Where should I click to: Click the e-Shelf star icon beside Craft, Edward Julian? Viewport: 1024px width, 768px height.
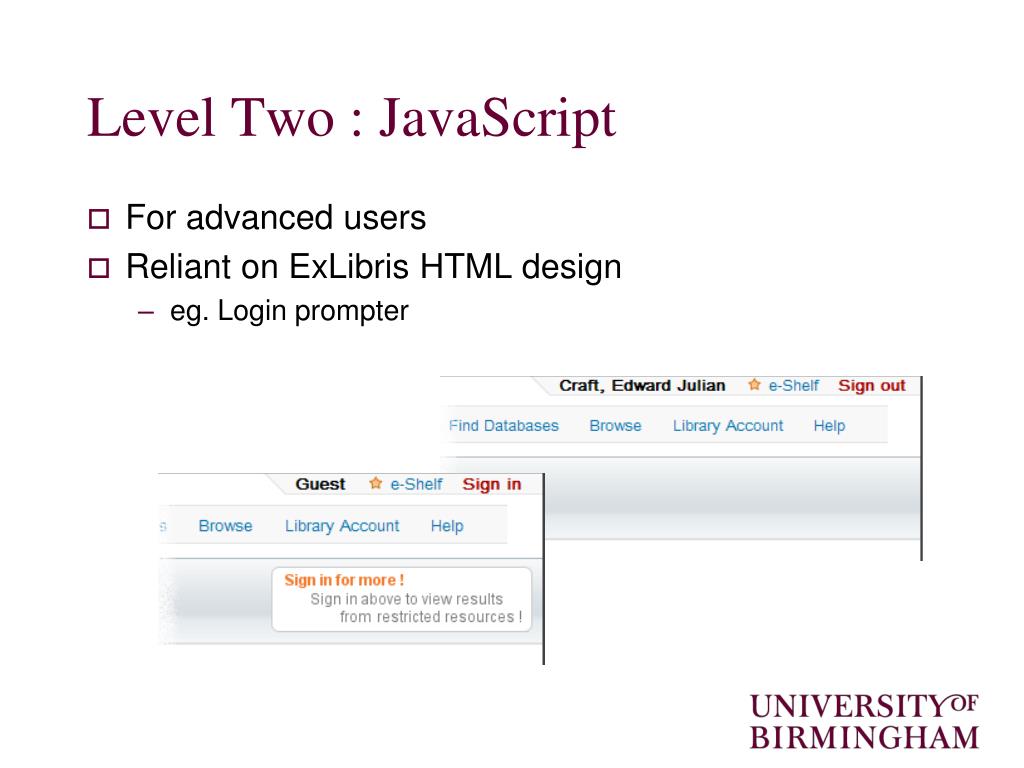click(754, 385)
